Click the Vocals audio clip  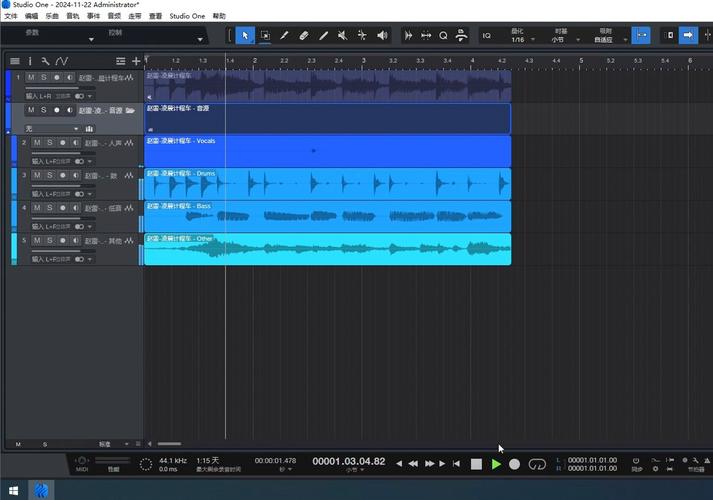pos(327,151)
